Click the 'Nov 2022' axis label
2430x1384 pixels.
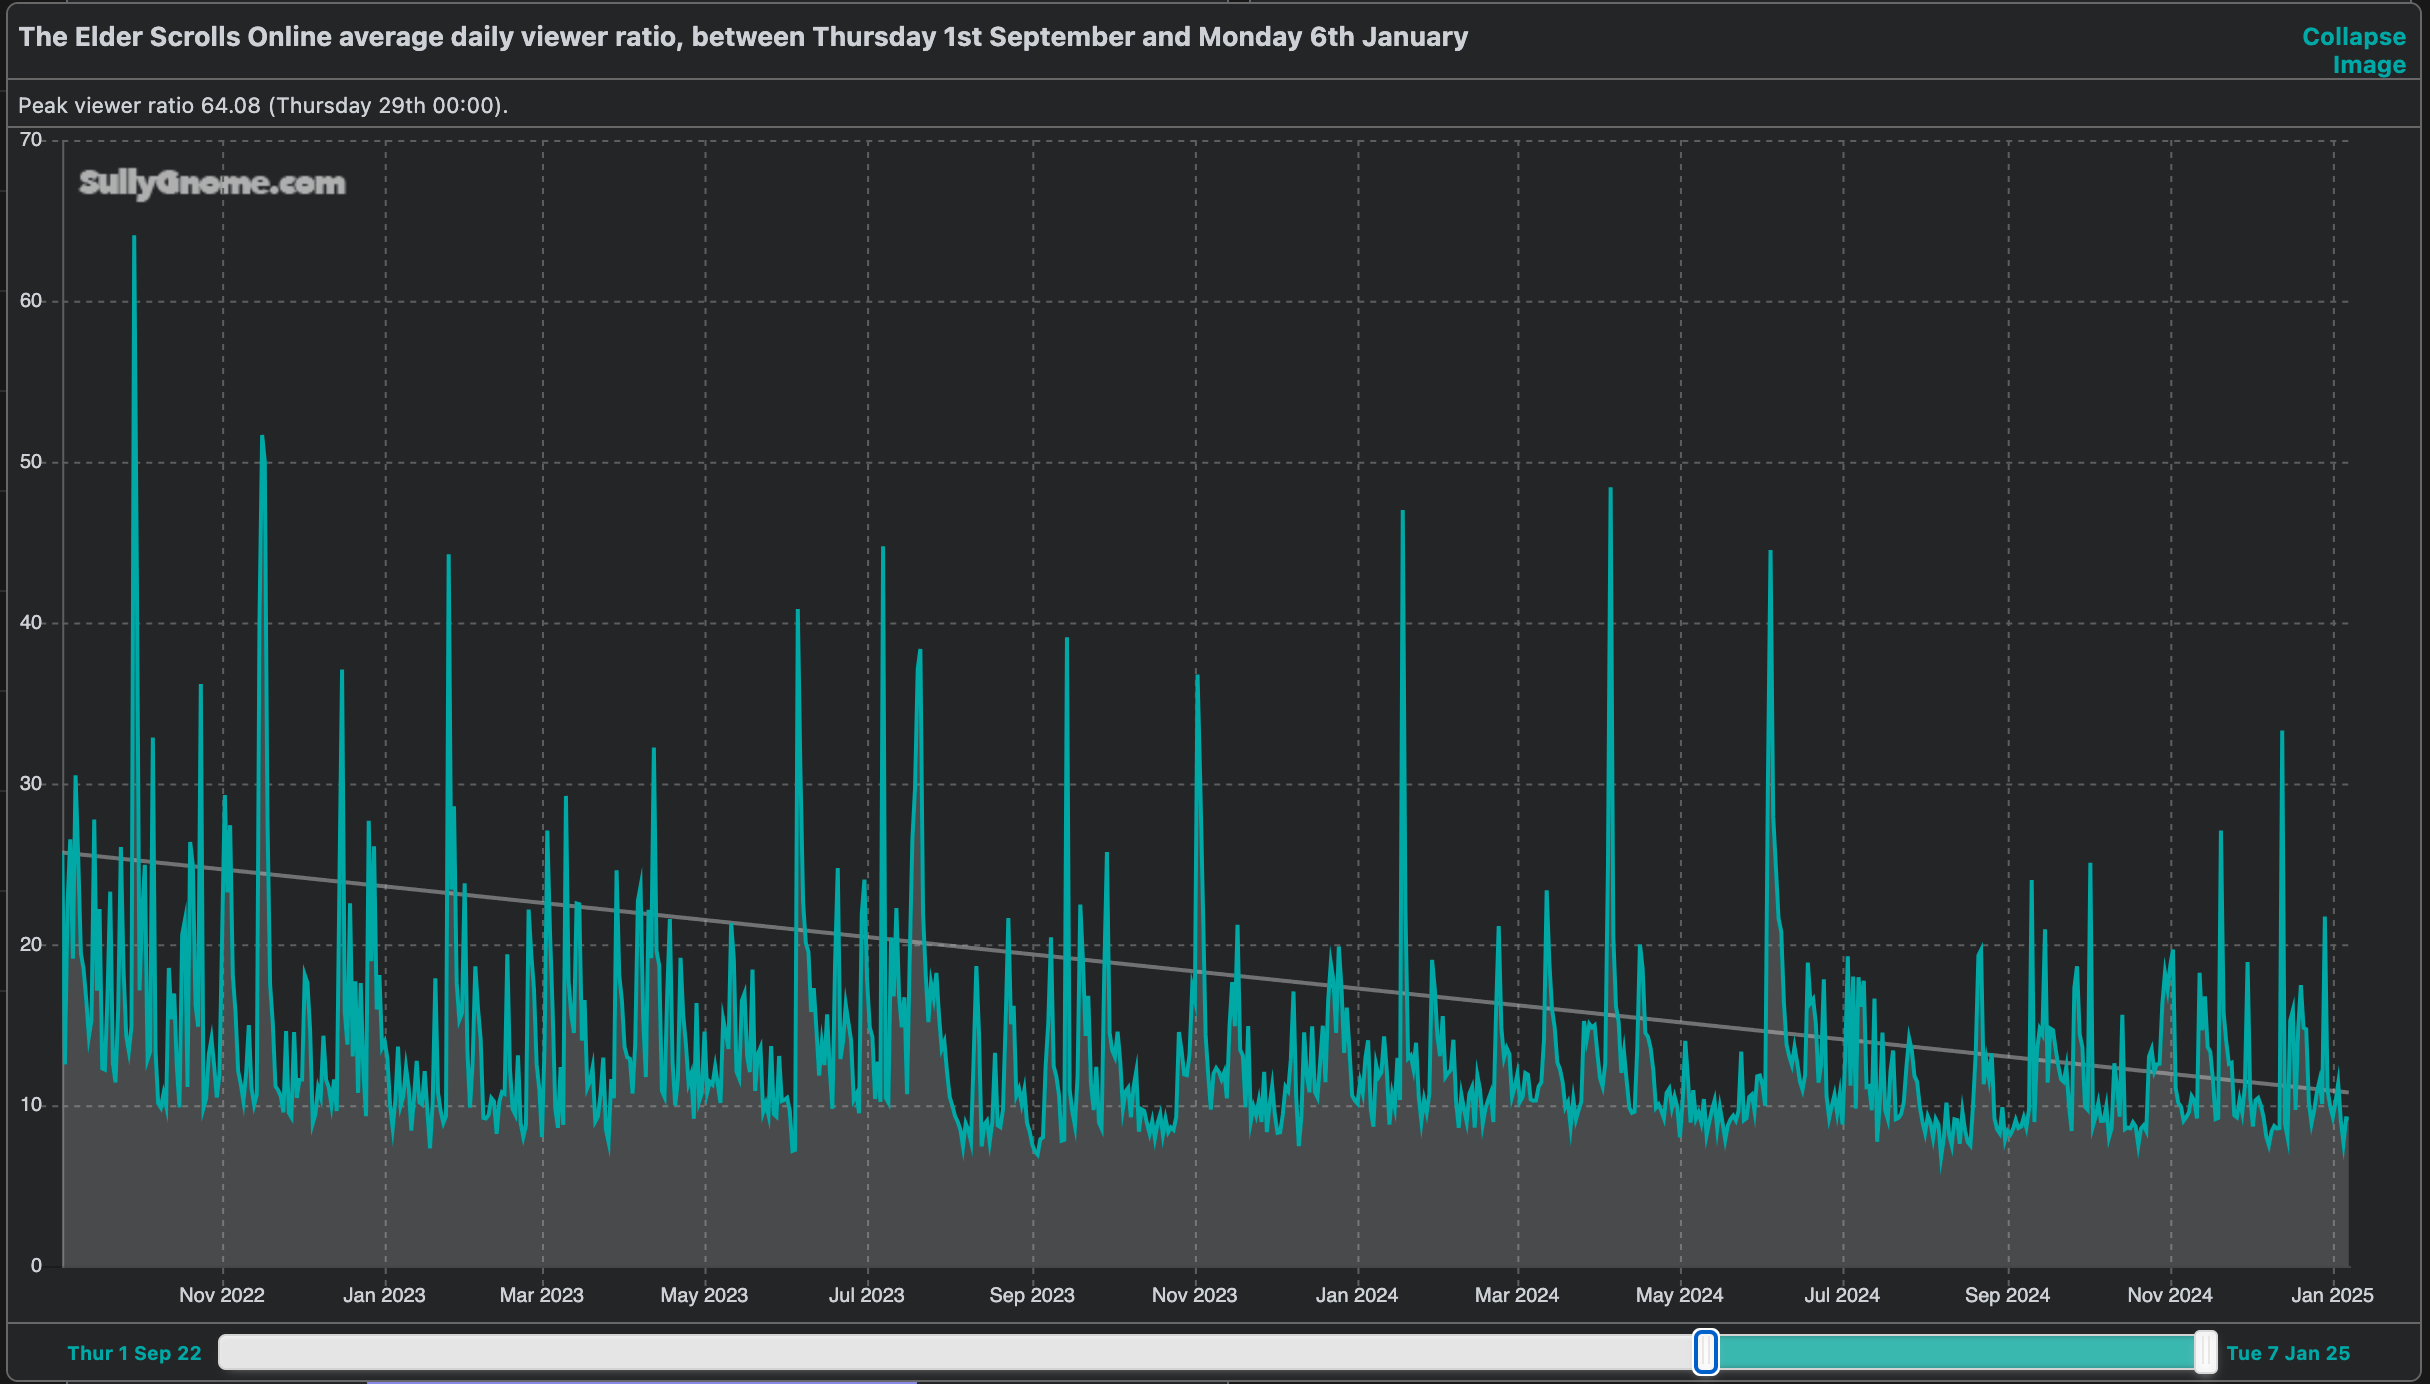(222, 1295)
